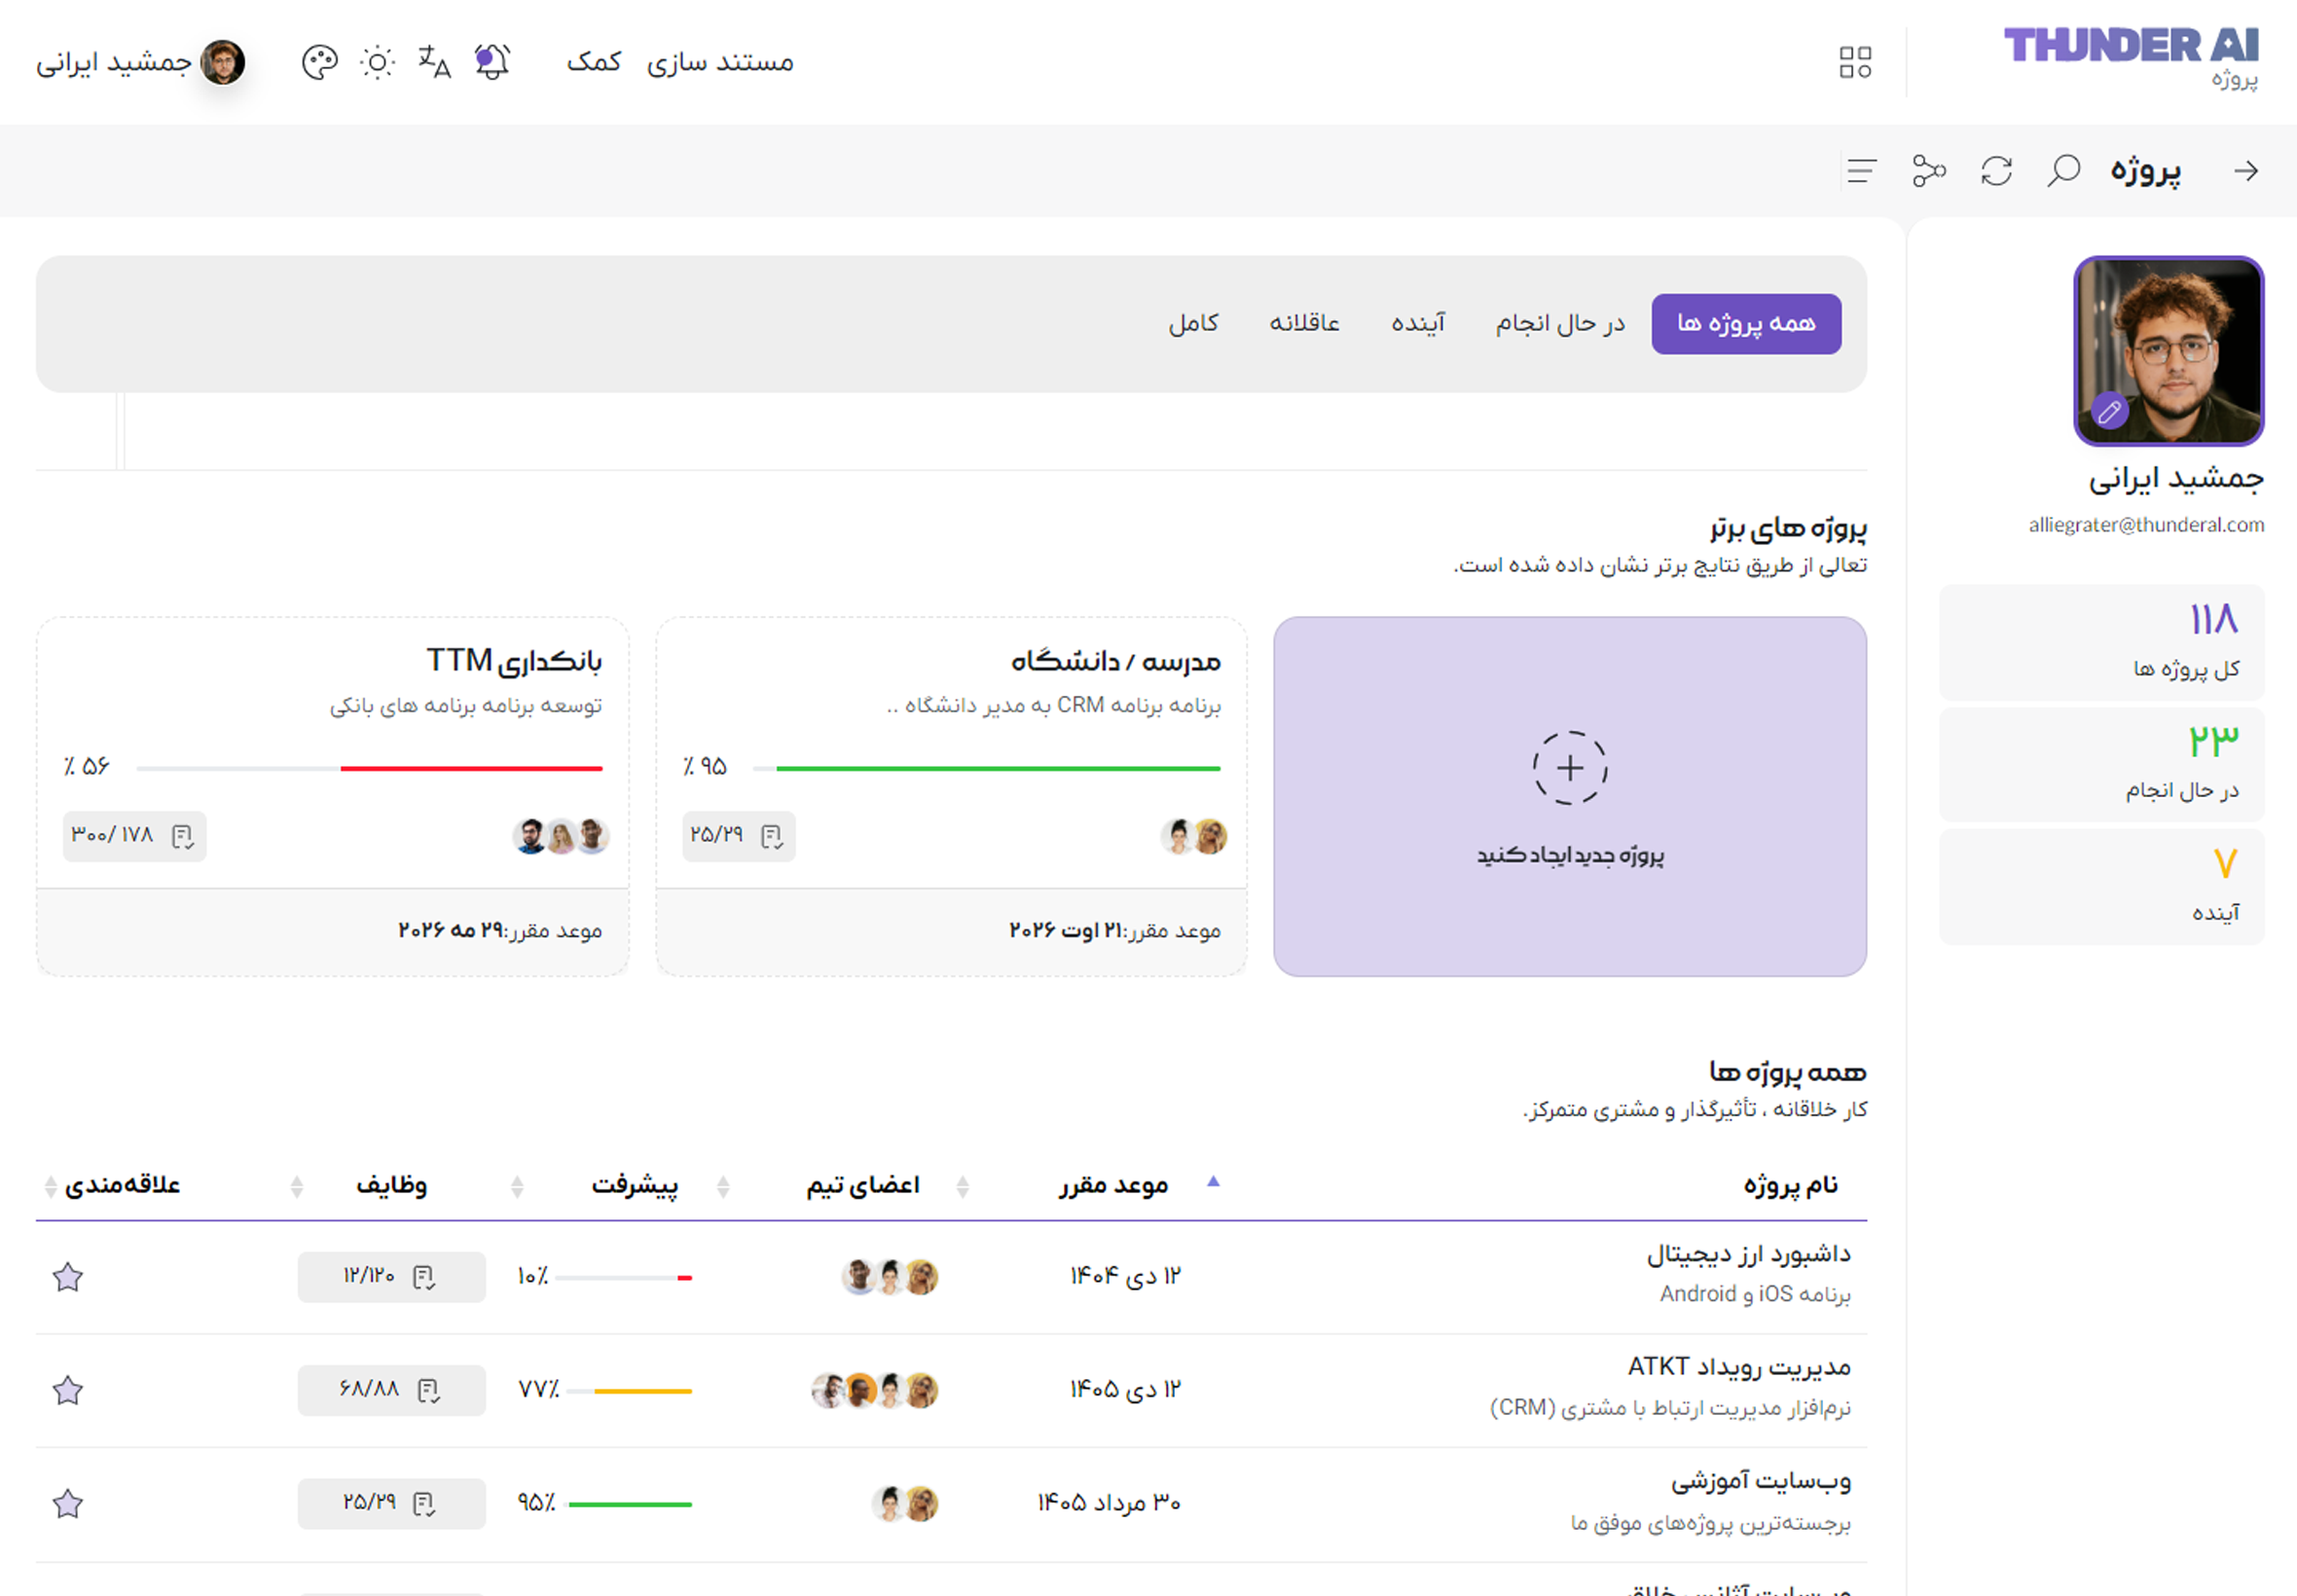The image size is (2297, 1596).
Task: Select the کامل tab
Action: 1193,324
